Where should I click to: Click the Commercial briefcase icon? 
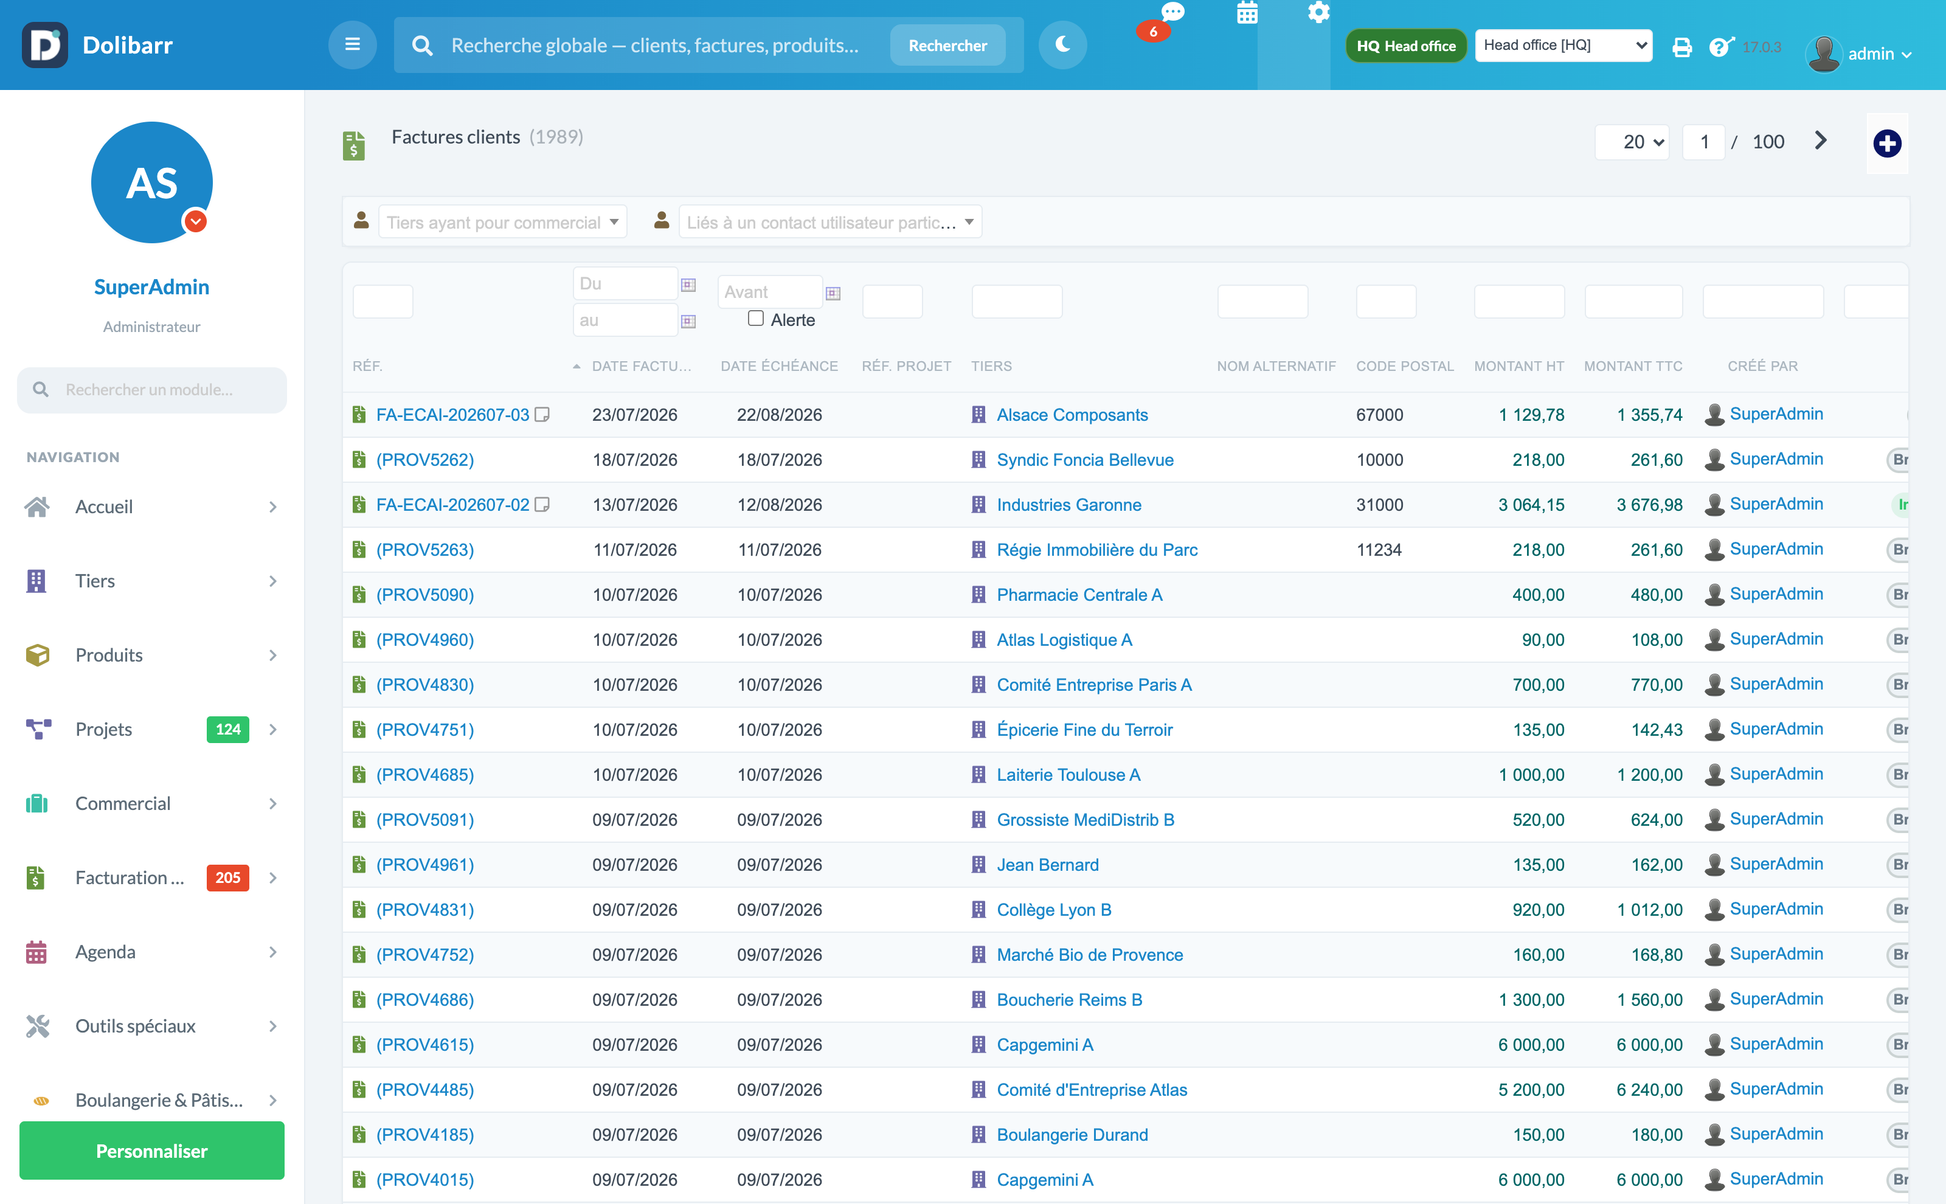coord(37,803)
